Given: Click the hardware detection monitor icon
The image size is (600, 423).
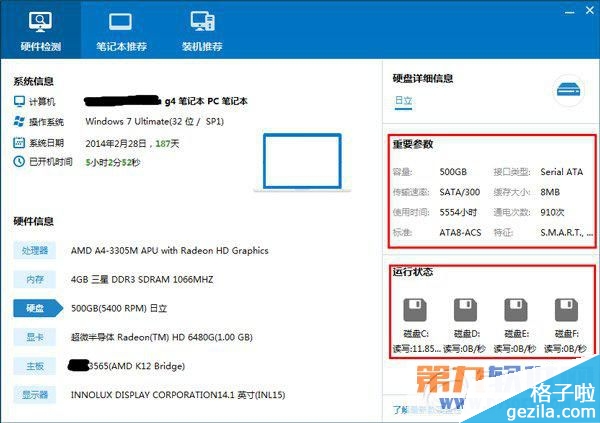Looking at the screenshot, I should point(40,21).
